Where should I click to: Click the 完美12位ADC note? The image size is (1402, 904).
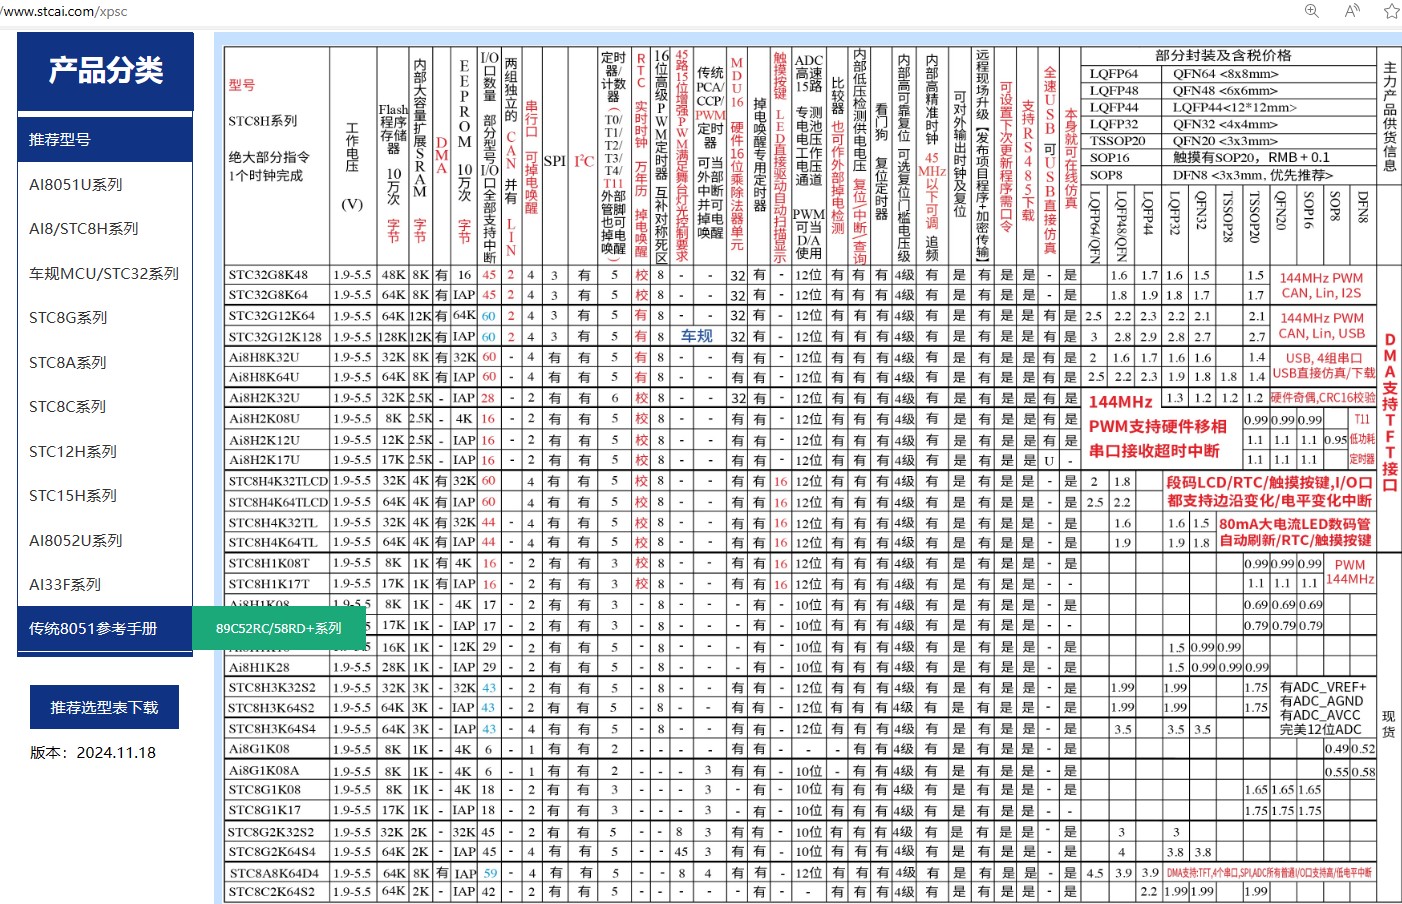[1320, 729]
